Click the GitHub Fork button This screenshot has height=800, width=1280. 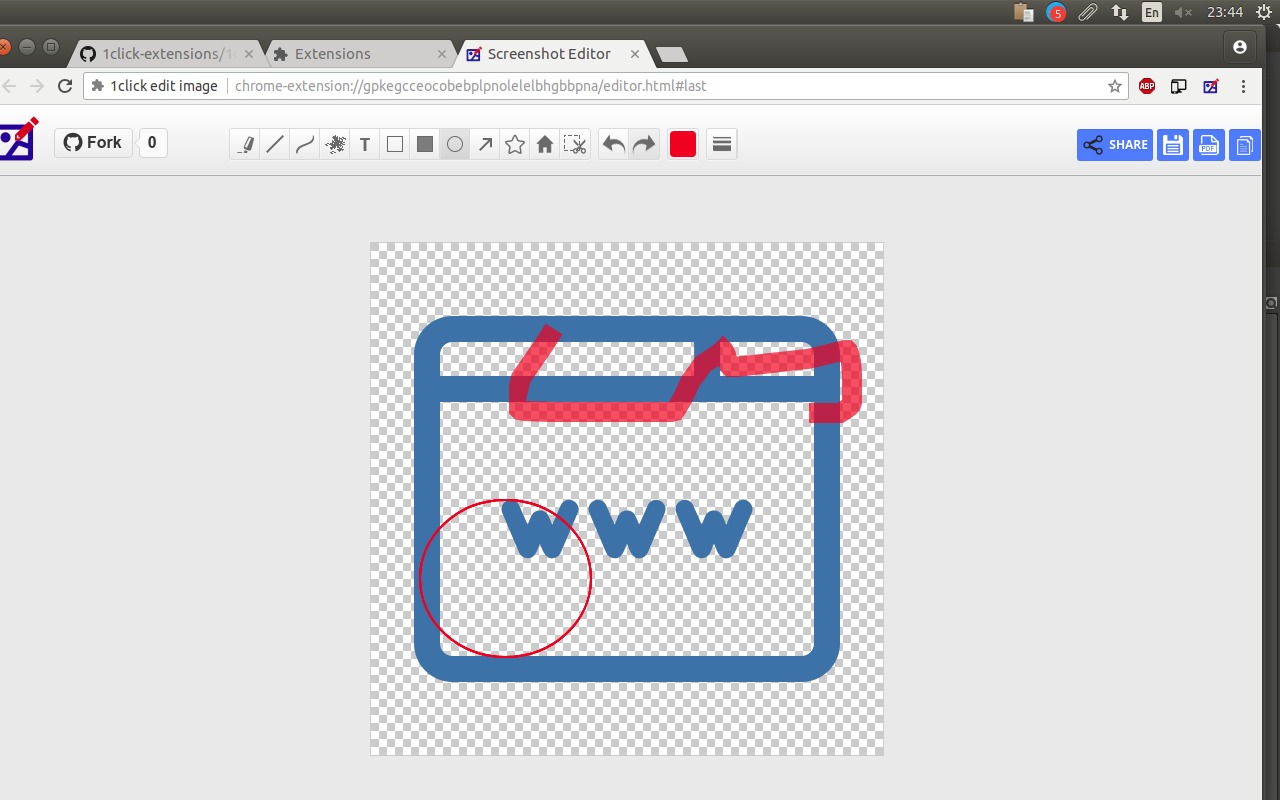click(x=93, y=143)
